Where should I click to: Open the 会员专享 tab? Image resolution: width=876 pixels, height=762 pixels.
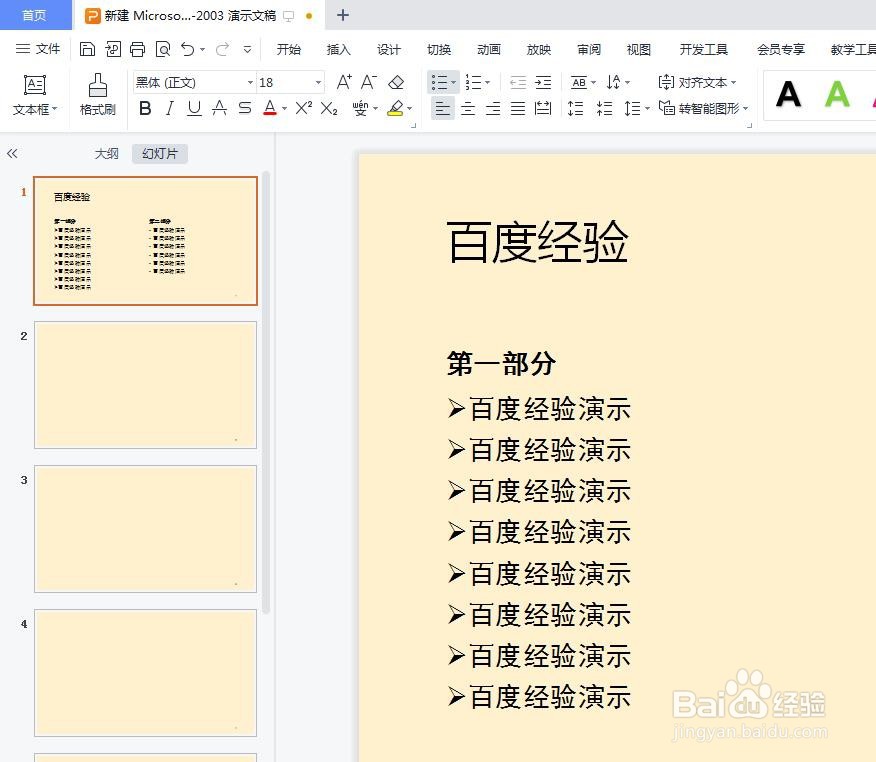coord(781,50)
